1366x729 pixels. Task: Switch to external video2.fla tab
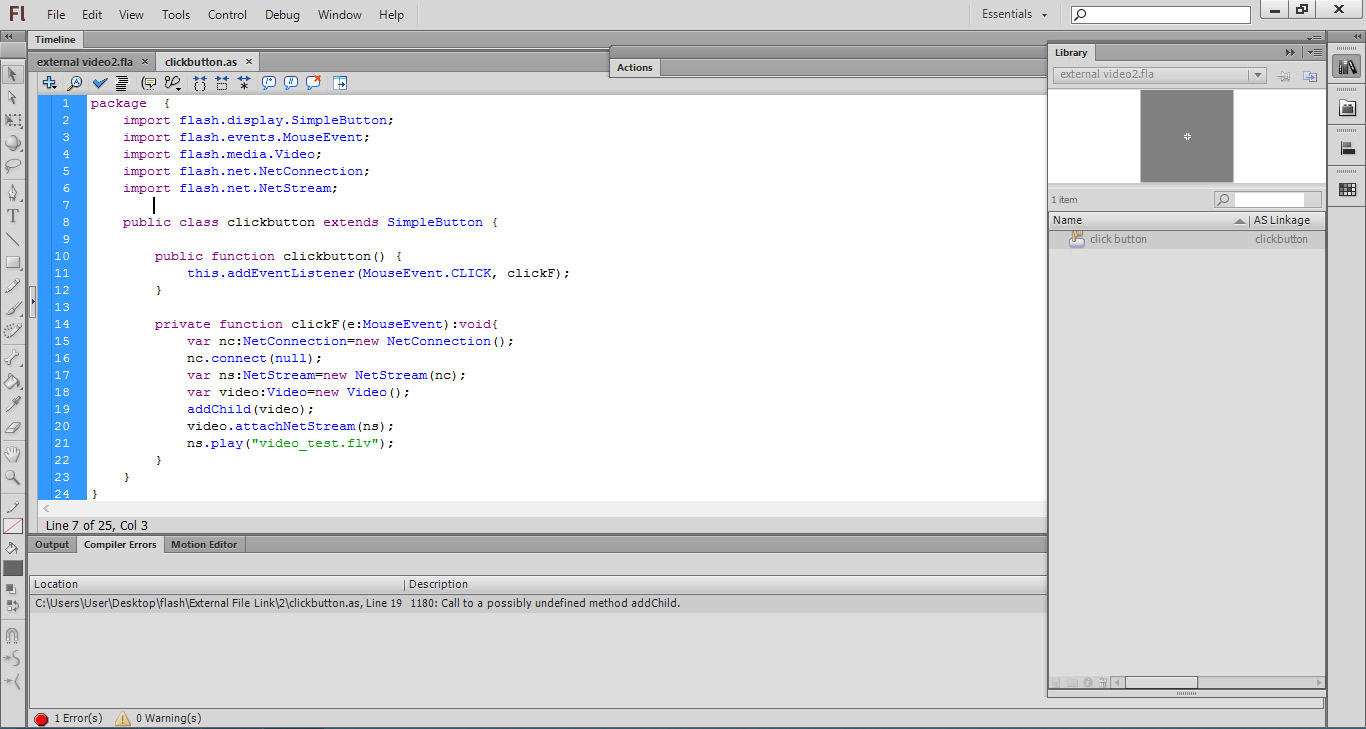click(x=85, y=62)
